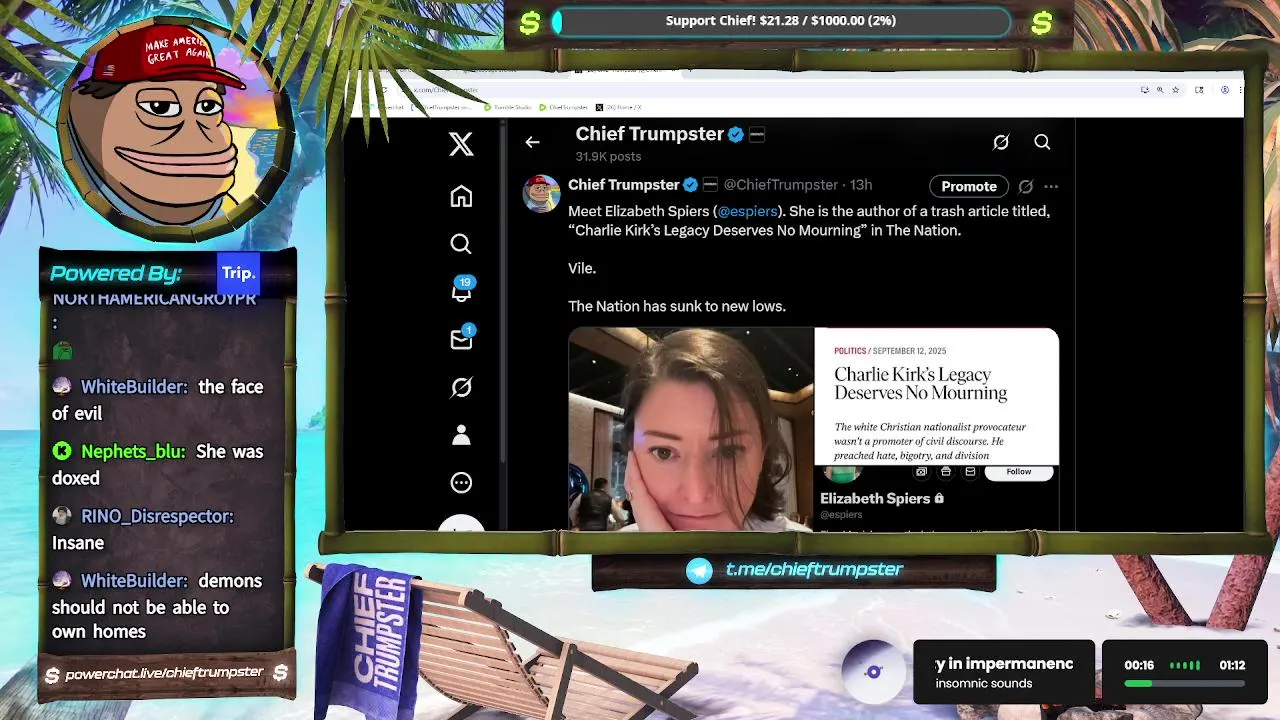The height and width of the screenshot is (720, 1280).
Task: Click WhiteBuilder 'the face of evil' message
Action: (157, 400)
